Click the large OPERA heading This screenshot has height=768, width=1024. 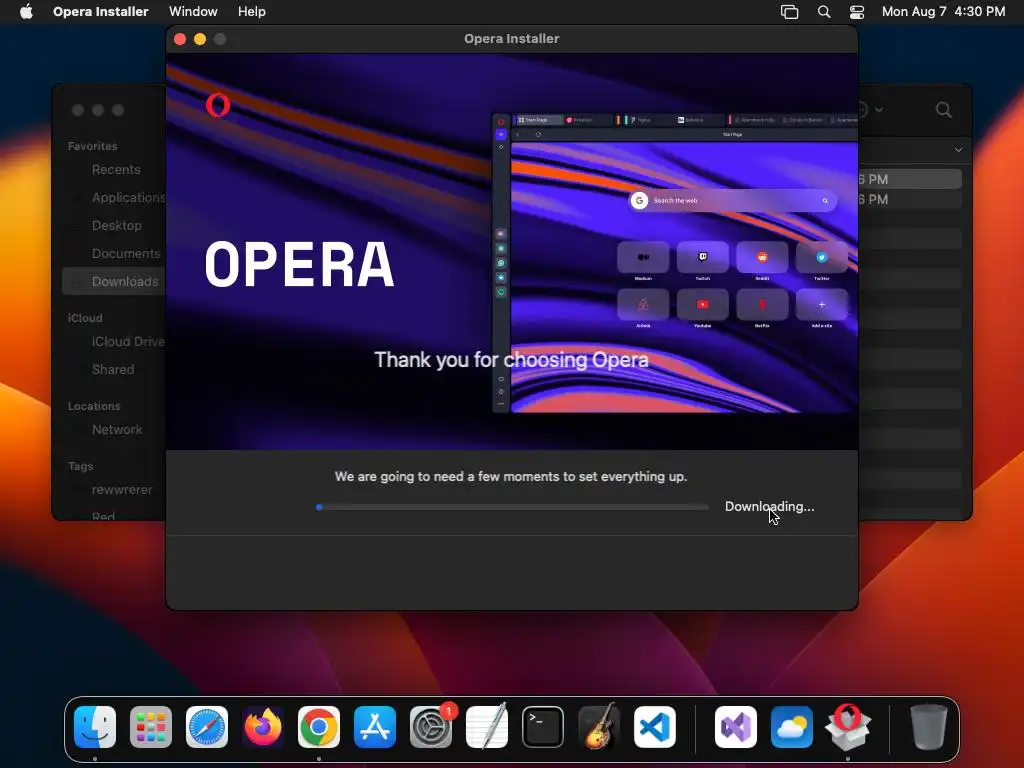pyautogui.click(x=299, y=264)
